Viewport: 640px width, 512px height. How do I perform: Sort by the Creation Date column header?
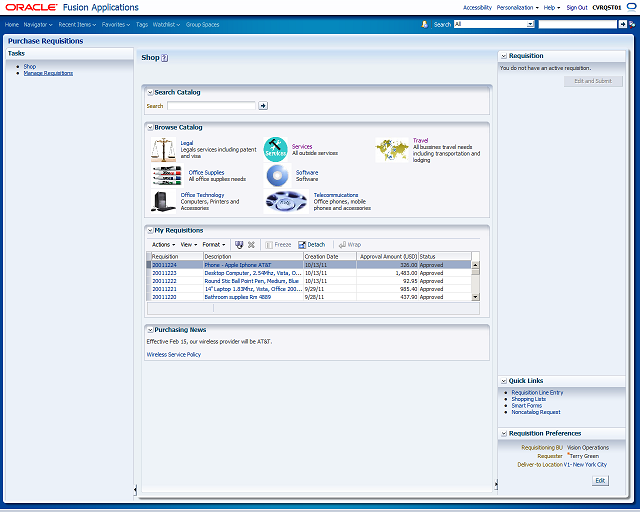pos(330,256)
